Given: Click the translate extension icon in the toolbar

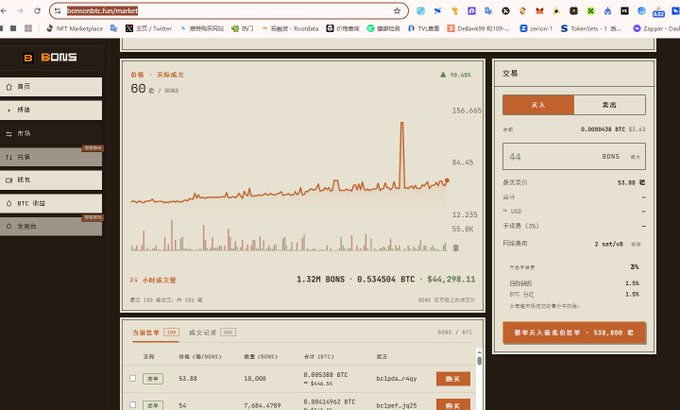Looking at the screenshot, I should [489, 11].
